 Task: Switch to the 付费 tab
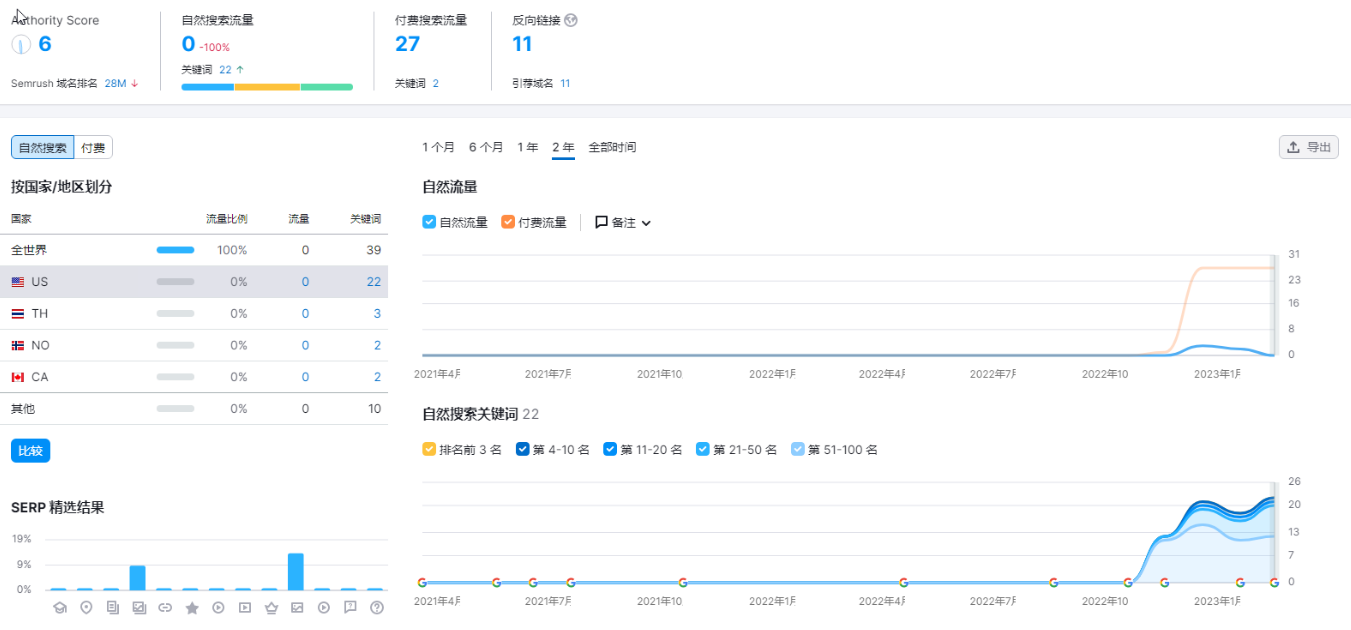click(x=93, y=148)
